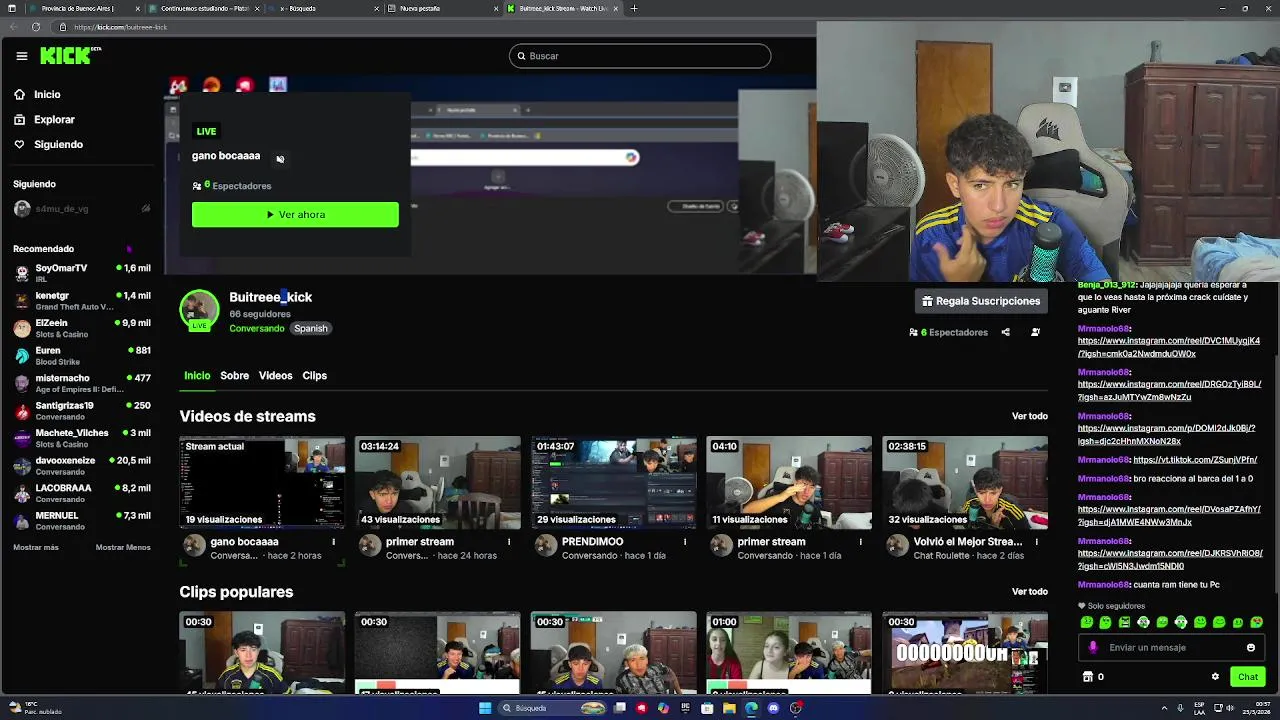
Task: Open followed channel s4mu_de_vg
Action: (80, 209)
